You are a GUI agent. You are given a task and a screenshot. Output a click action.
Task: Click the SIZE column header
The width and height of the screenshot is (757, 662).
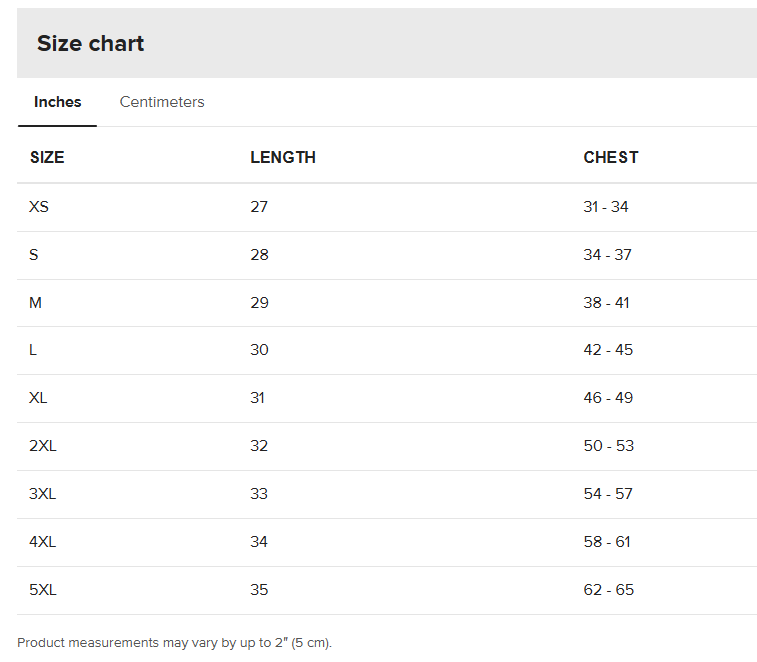click(x=47, y=157)
